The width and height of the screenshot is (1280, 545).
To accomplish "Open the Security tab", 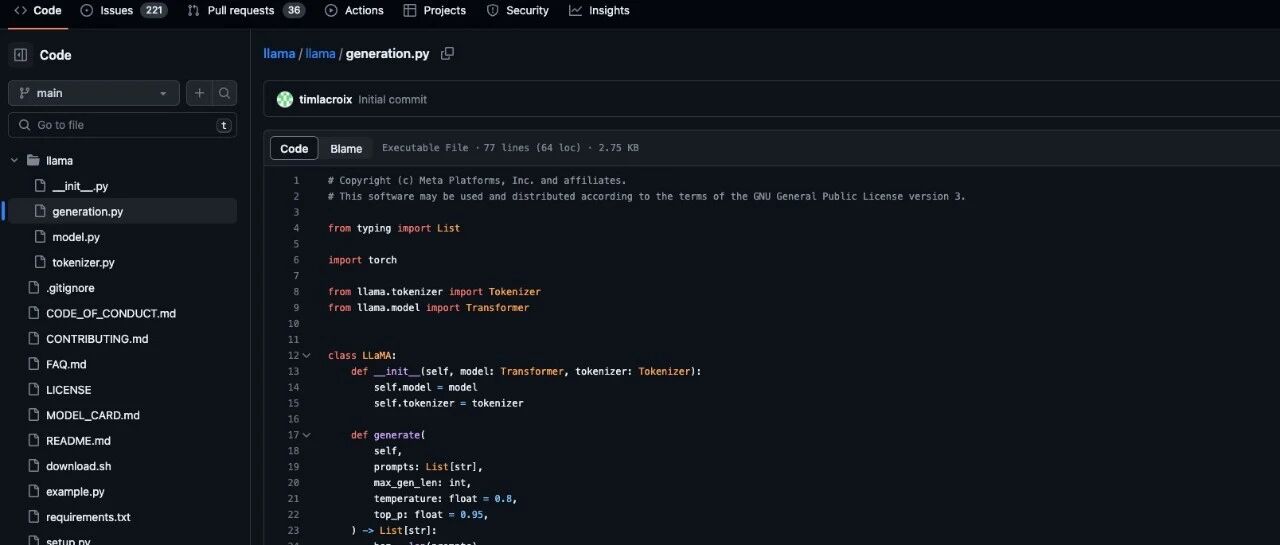I will click(x=518, y=10).
